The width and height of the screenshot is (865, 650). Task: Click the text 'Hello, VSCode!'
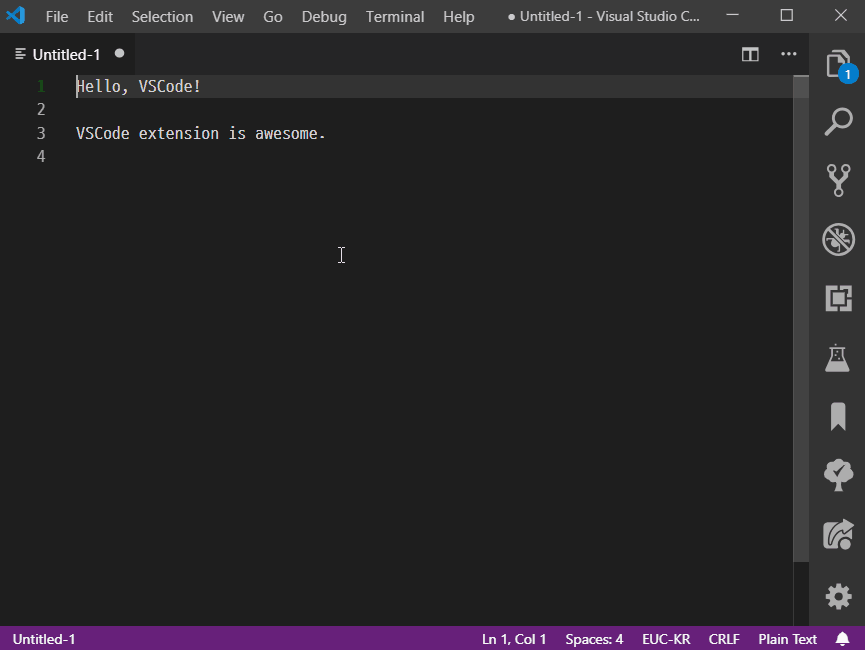pyautogui.click(x=138, y=87)
